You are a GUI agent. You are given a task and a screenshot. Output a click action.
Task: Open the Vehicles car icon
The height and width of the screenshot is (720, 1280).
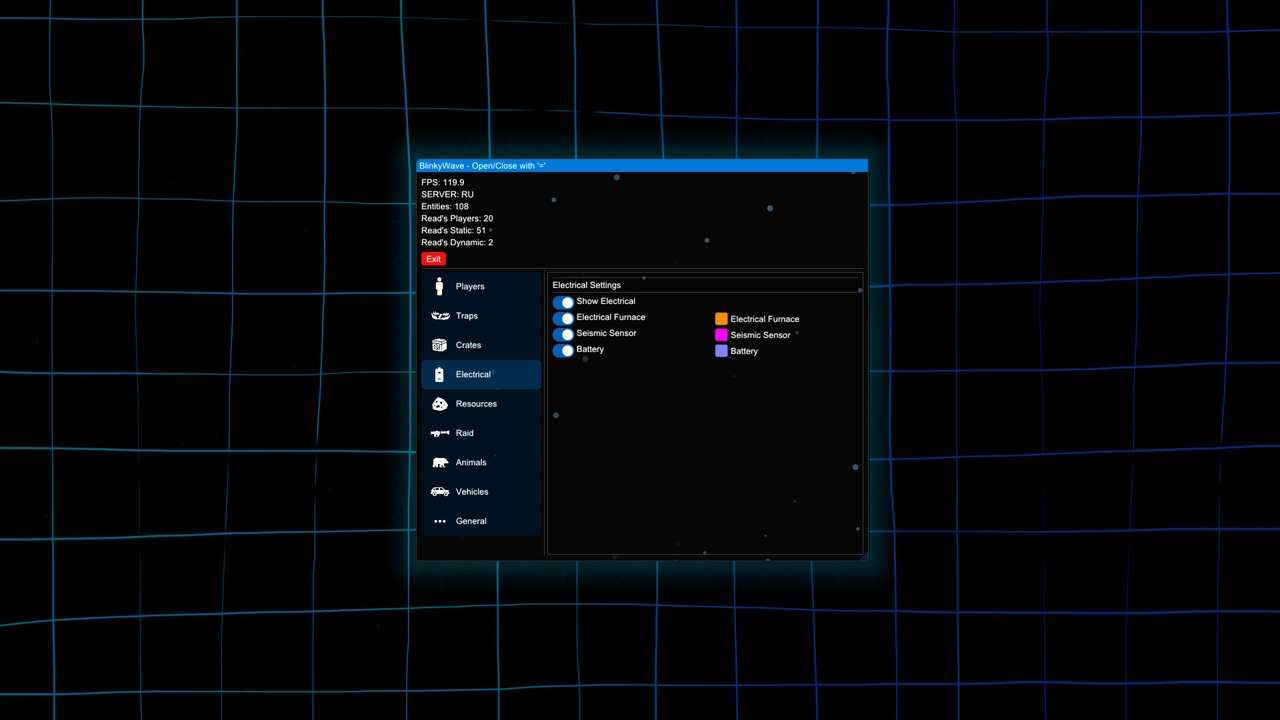tap(440, 492)
